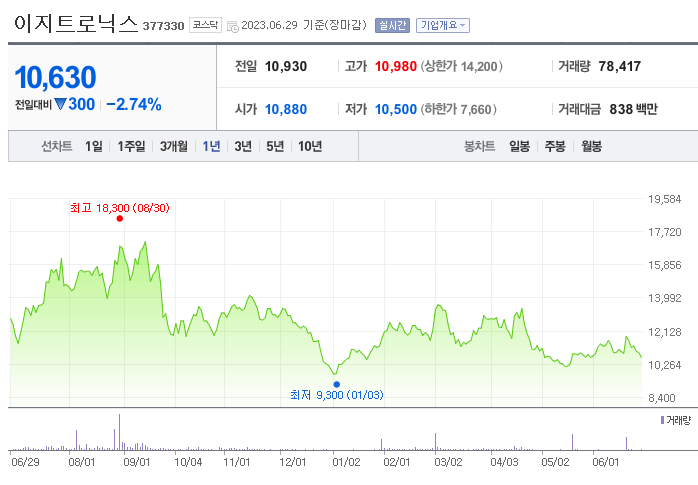Click the 최저 9,300 (01/03) label

(x=337, y=395)
